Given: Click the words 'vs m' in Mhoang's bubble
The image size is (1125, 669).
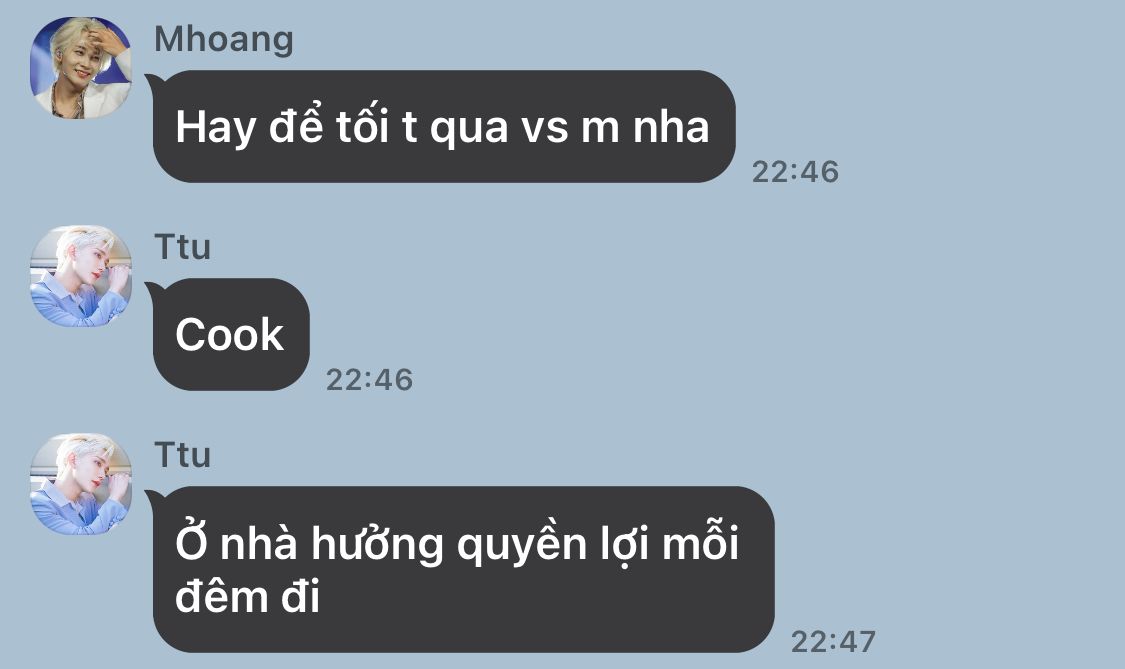Looking at the screenshot, I should [x=570, y=129].
